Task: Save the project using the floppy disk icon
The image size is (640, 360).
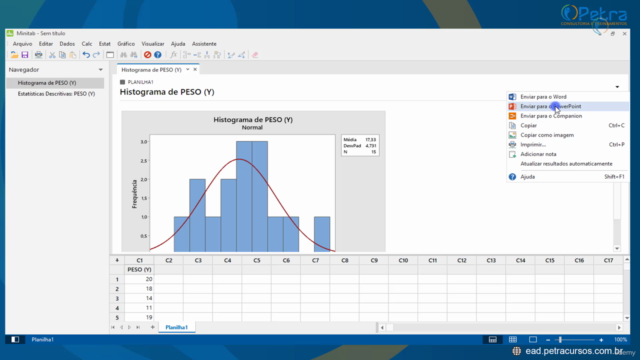Action: (25, 55)
